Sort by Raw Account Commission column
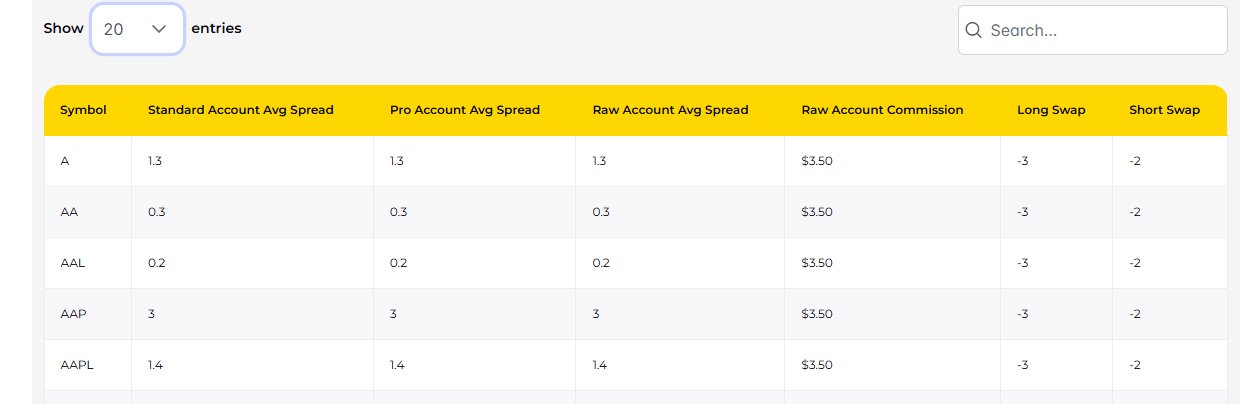The image size is (1260, 404). (882, 110)
